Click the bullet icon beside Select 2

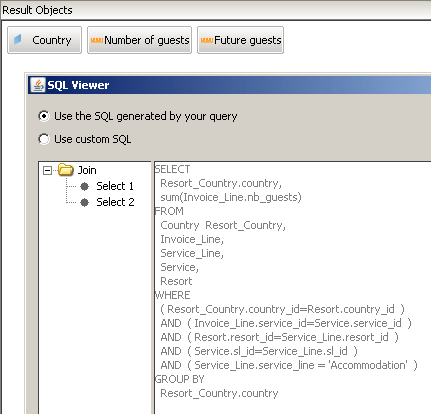85,202
